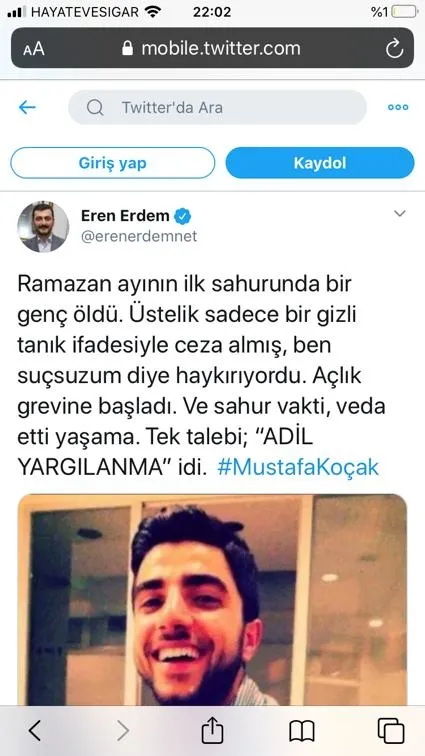This screenshot has width=425, height=756.
Task: Open Eren Erdem's profile picture
Action: (x=43, y=227)
